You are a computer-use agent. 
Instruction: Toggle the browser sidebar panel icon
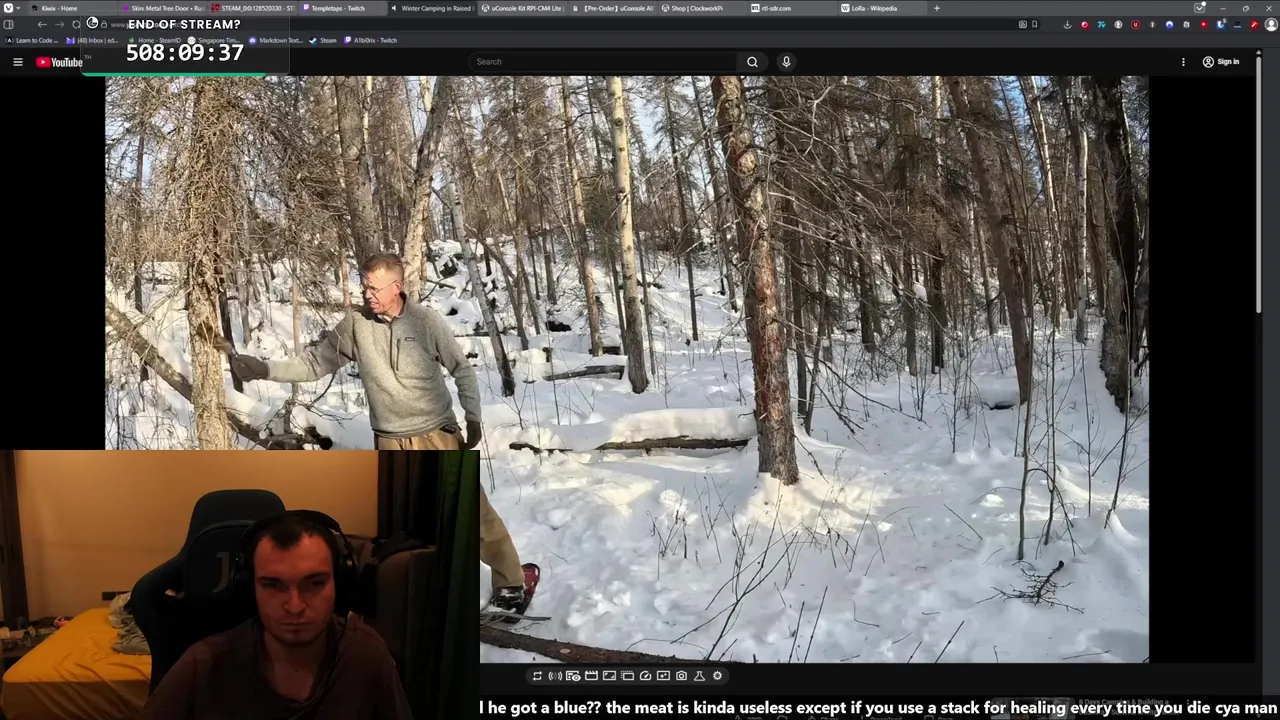(x=8, y=24)
